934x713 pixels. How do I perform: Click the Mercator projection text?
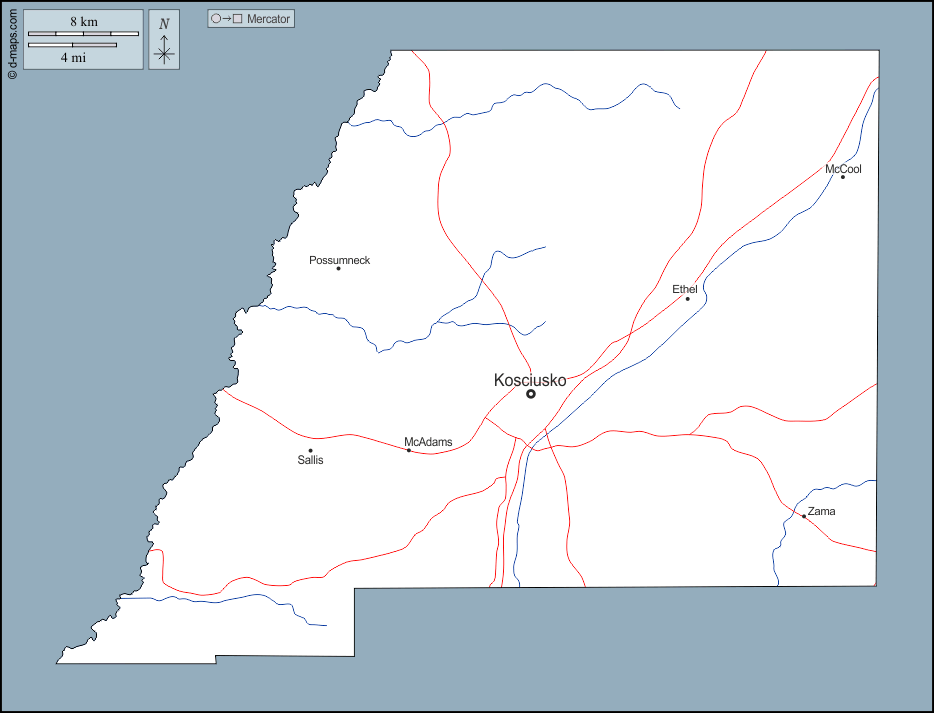point(270,19)
